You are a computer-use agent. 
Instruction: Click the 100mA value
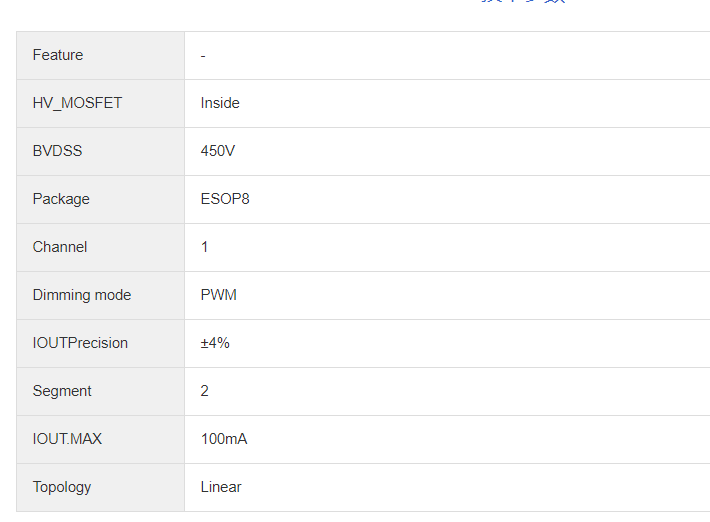[224, 439]
